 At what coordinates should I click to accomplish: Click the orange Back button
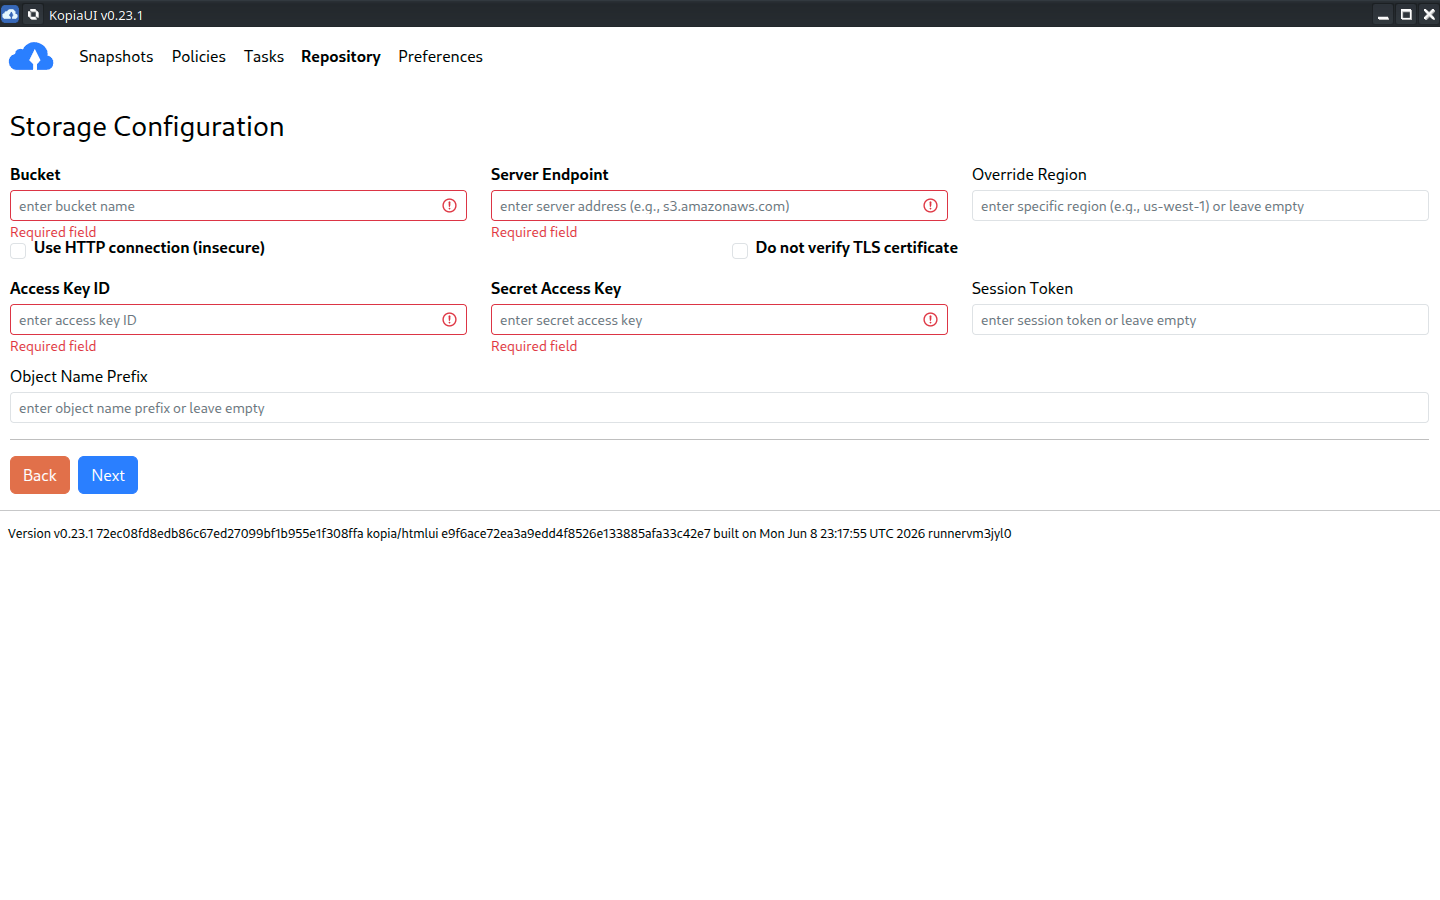40,475
